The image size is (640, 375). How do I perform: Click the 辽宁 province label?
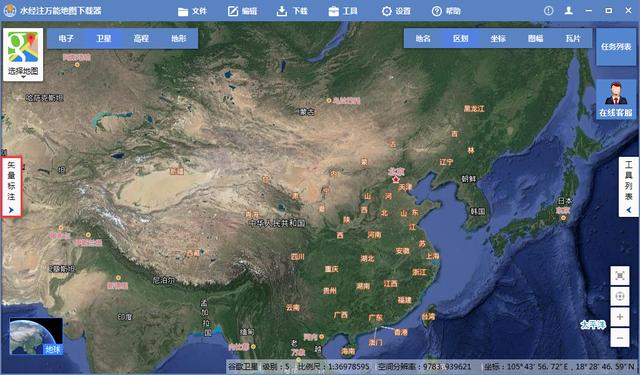[x=446, y=162]
